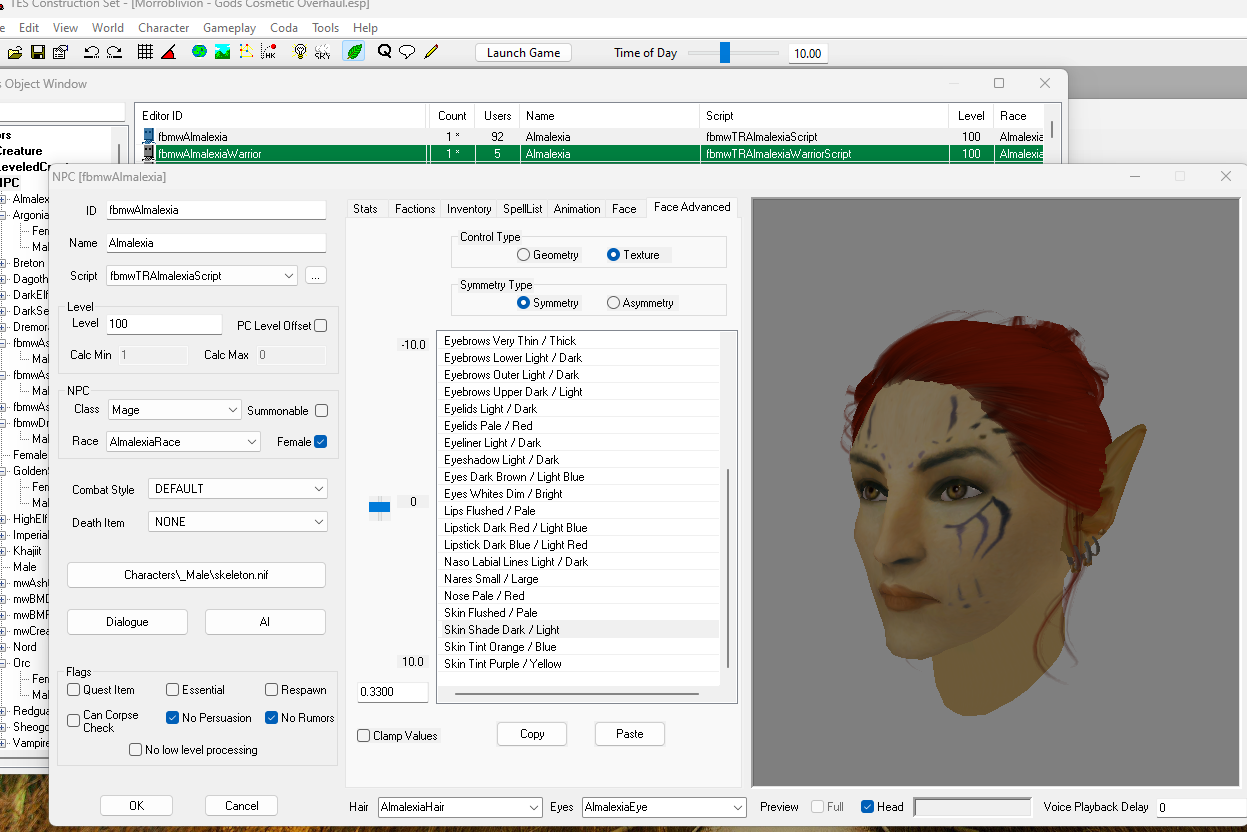Disable the No Persuasion flag

coord(172,718)
